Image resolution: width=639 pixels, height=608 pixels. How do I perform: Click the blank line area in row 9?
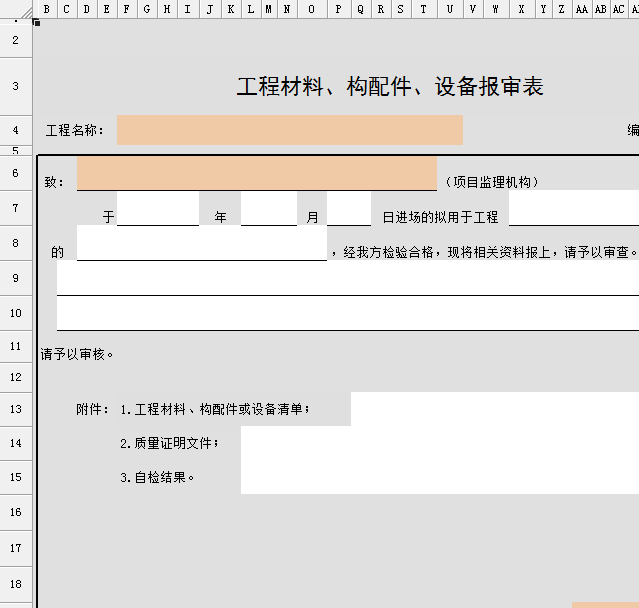[x=347, y=278]
